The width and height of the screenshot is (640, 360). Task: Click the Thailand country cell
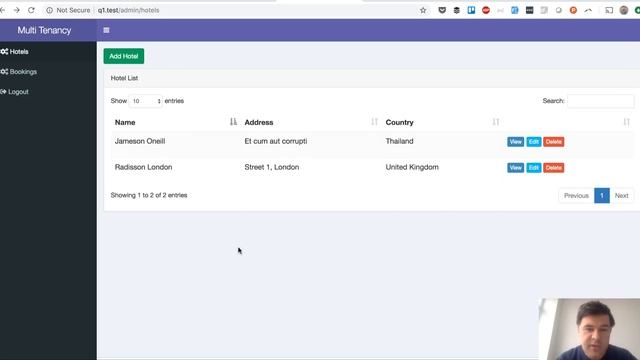[x=400, y=141]
